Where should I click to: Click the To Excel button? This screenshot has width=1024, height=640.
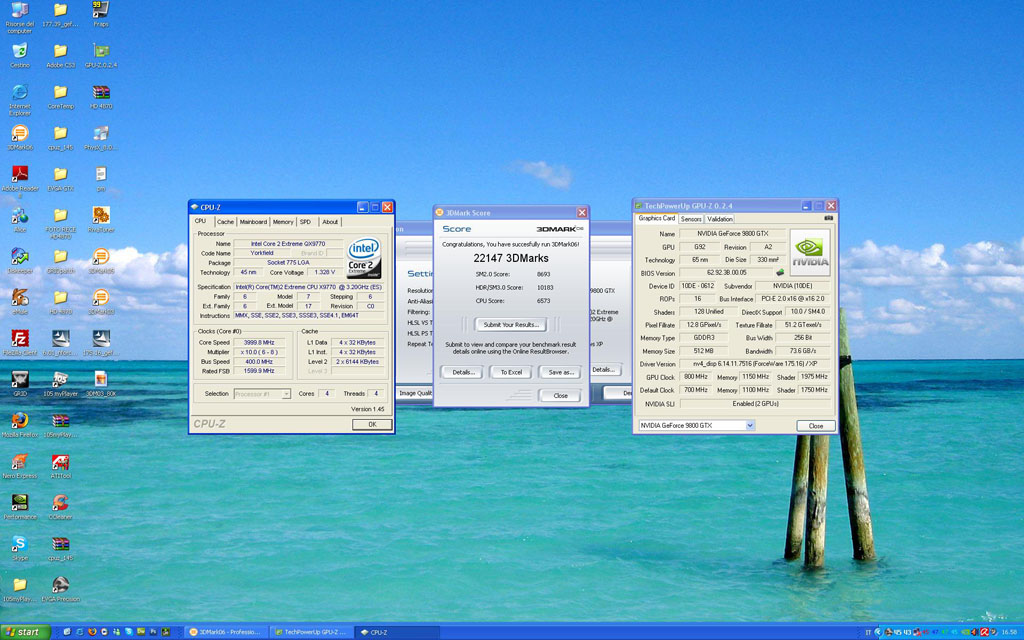pyautogui.click(x=511, y=372)
